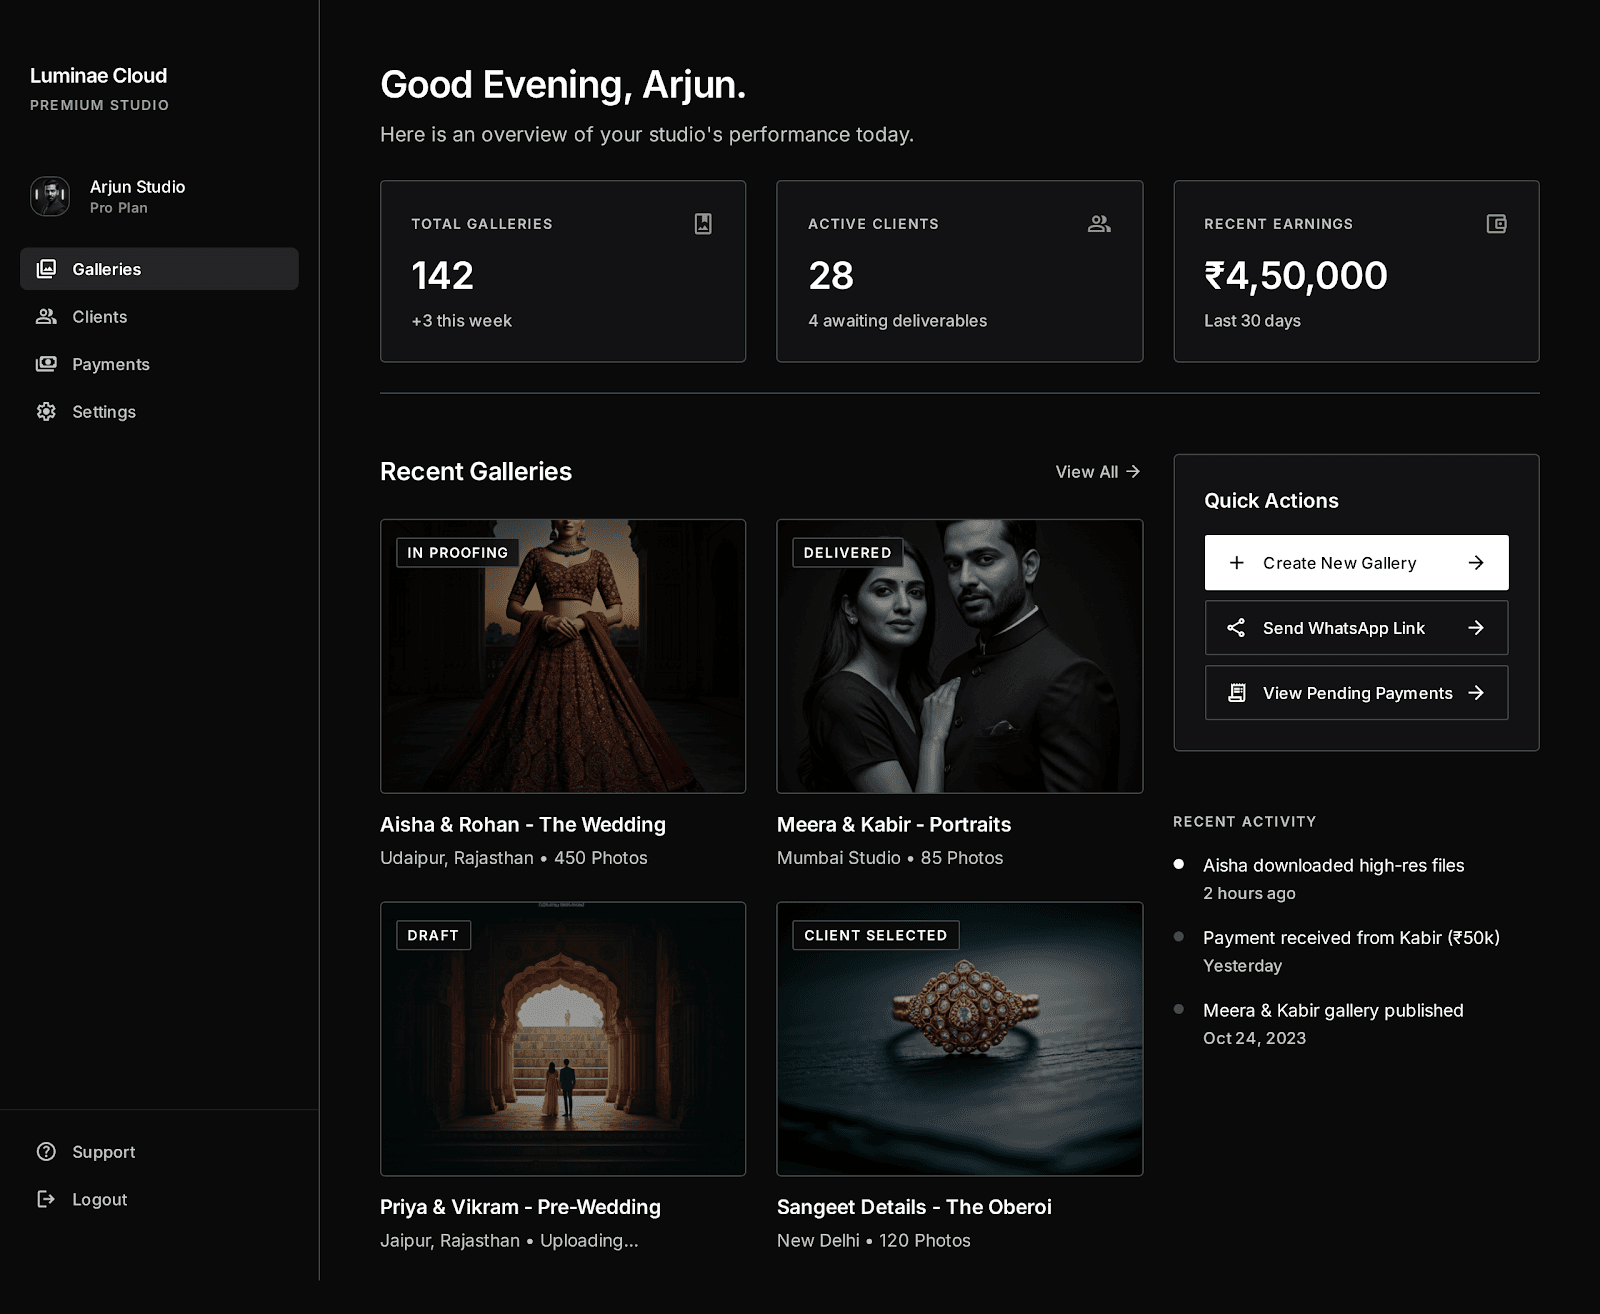Click the '2 hours ago' timestamp
This screenshot has height=1314, width=1600.
(1249, 894)
